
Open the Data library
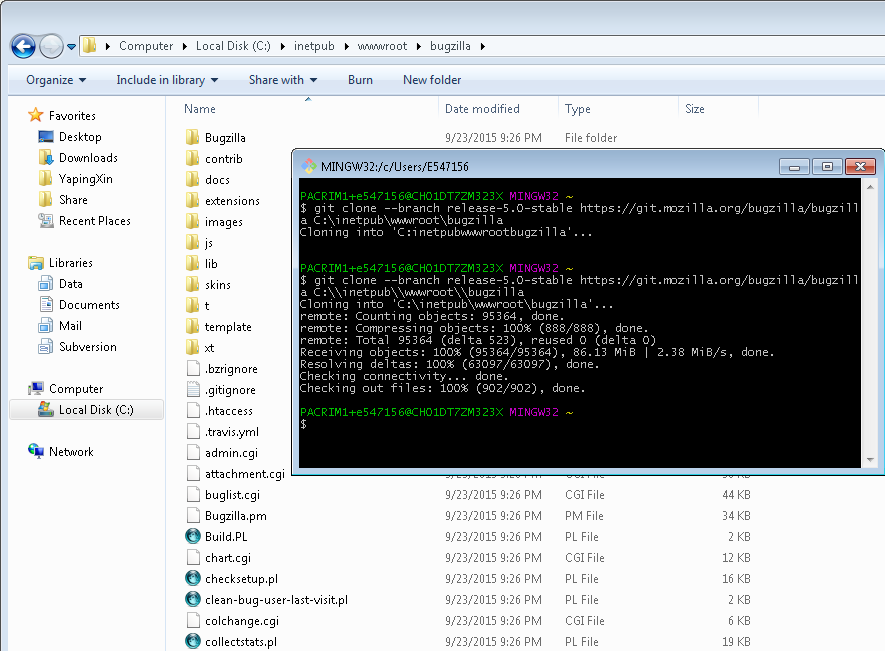coord(71,284)
